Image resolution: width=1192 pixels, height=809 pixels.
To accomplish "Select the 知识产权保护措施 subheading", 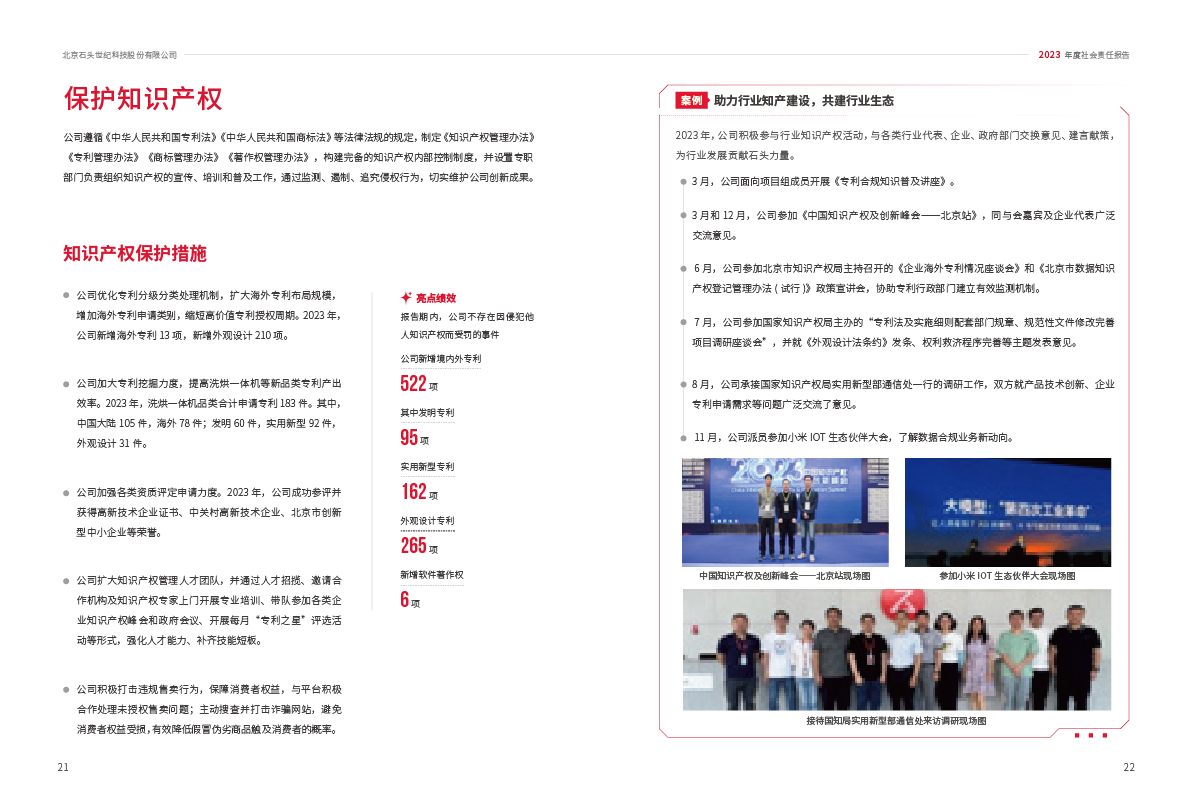I will [x=135, y=254].
